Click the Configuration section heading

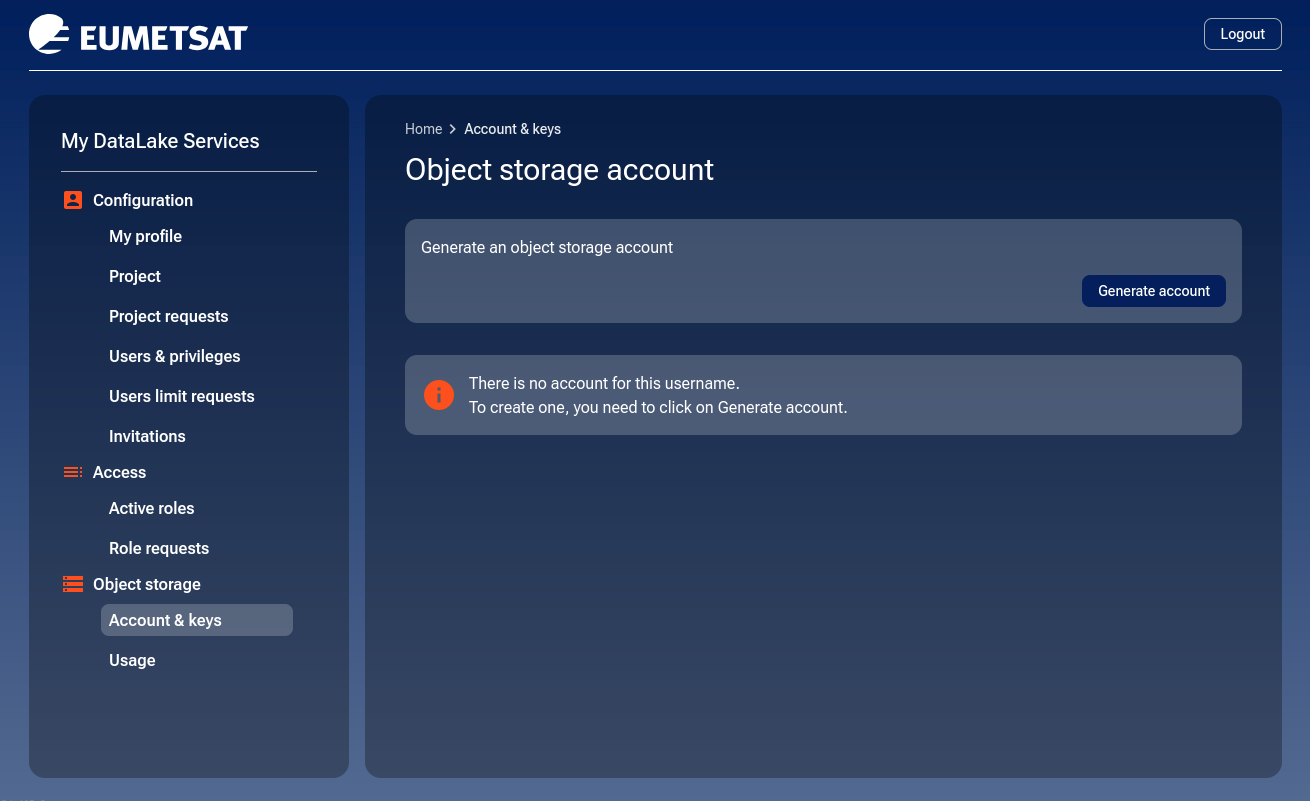pyautogui.click(x=143, y=200)
